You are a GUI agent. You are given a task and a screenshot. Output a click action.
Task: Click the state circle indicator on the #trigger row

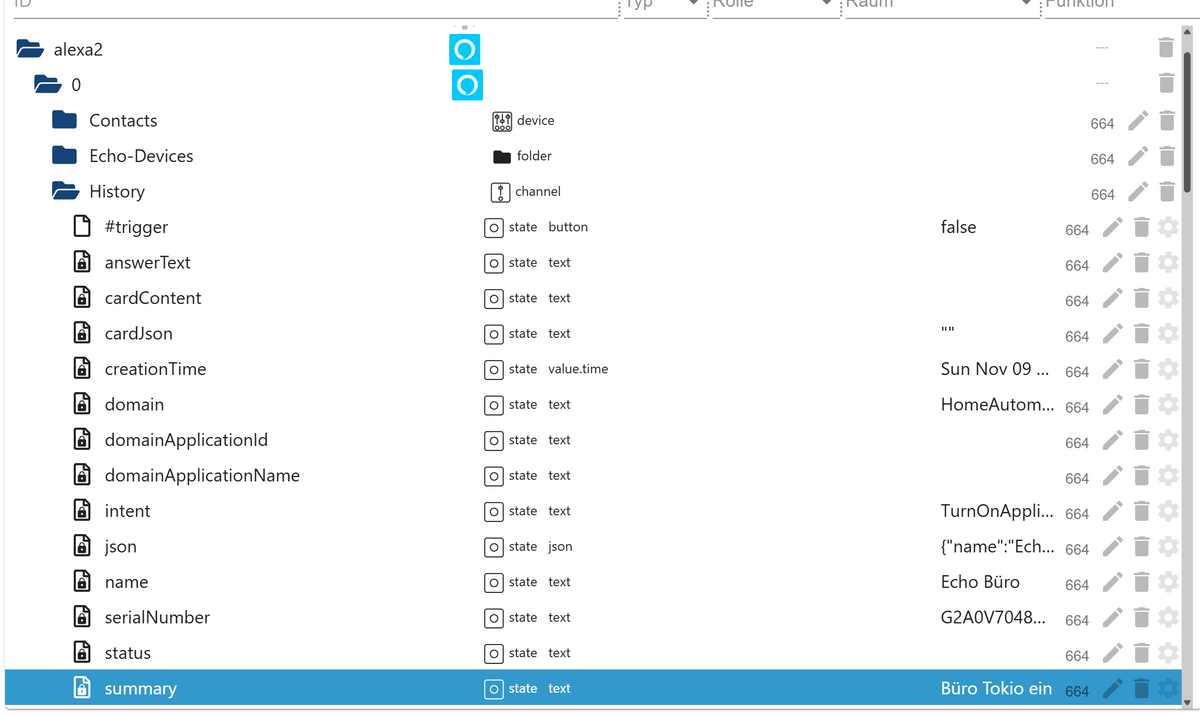(494, 227)
